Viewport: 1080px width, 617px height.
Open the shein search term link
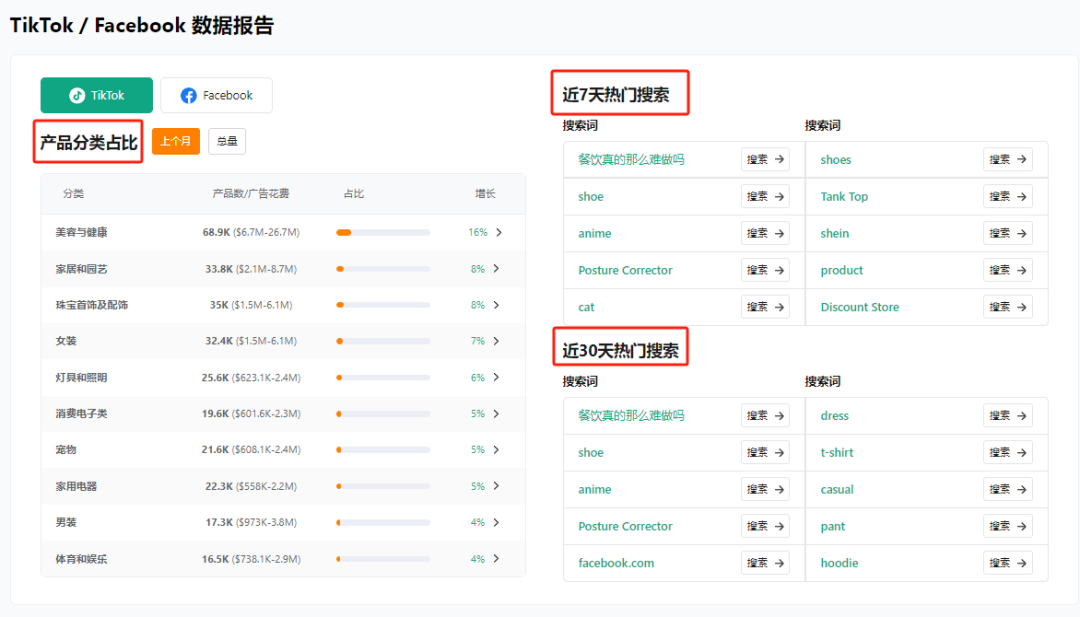(x=834, y=233)
